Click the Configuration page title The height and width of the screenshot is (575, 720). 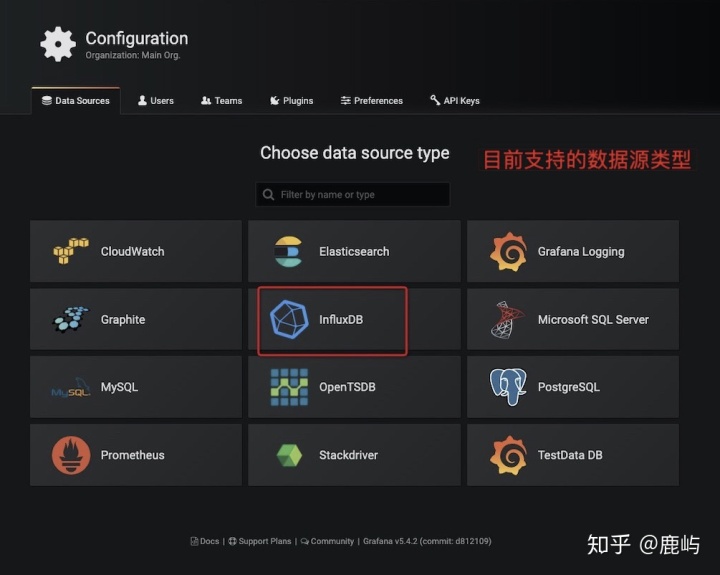click(x=137, y=38)
